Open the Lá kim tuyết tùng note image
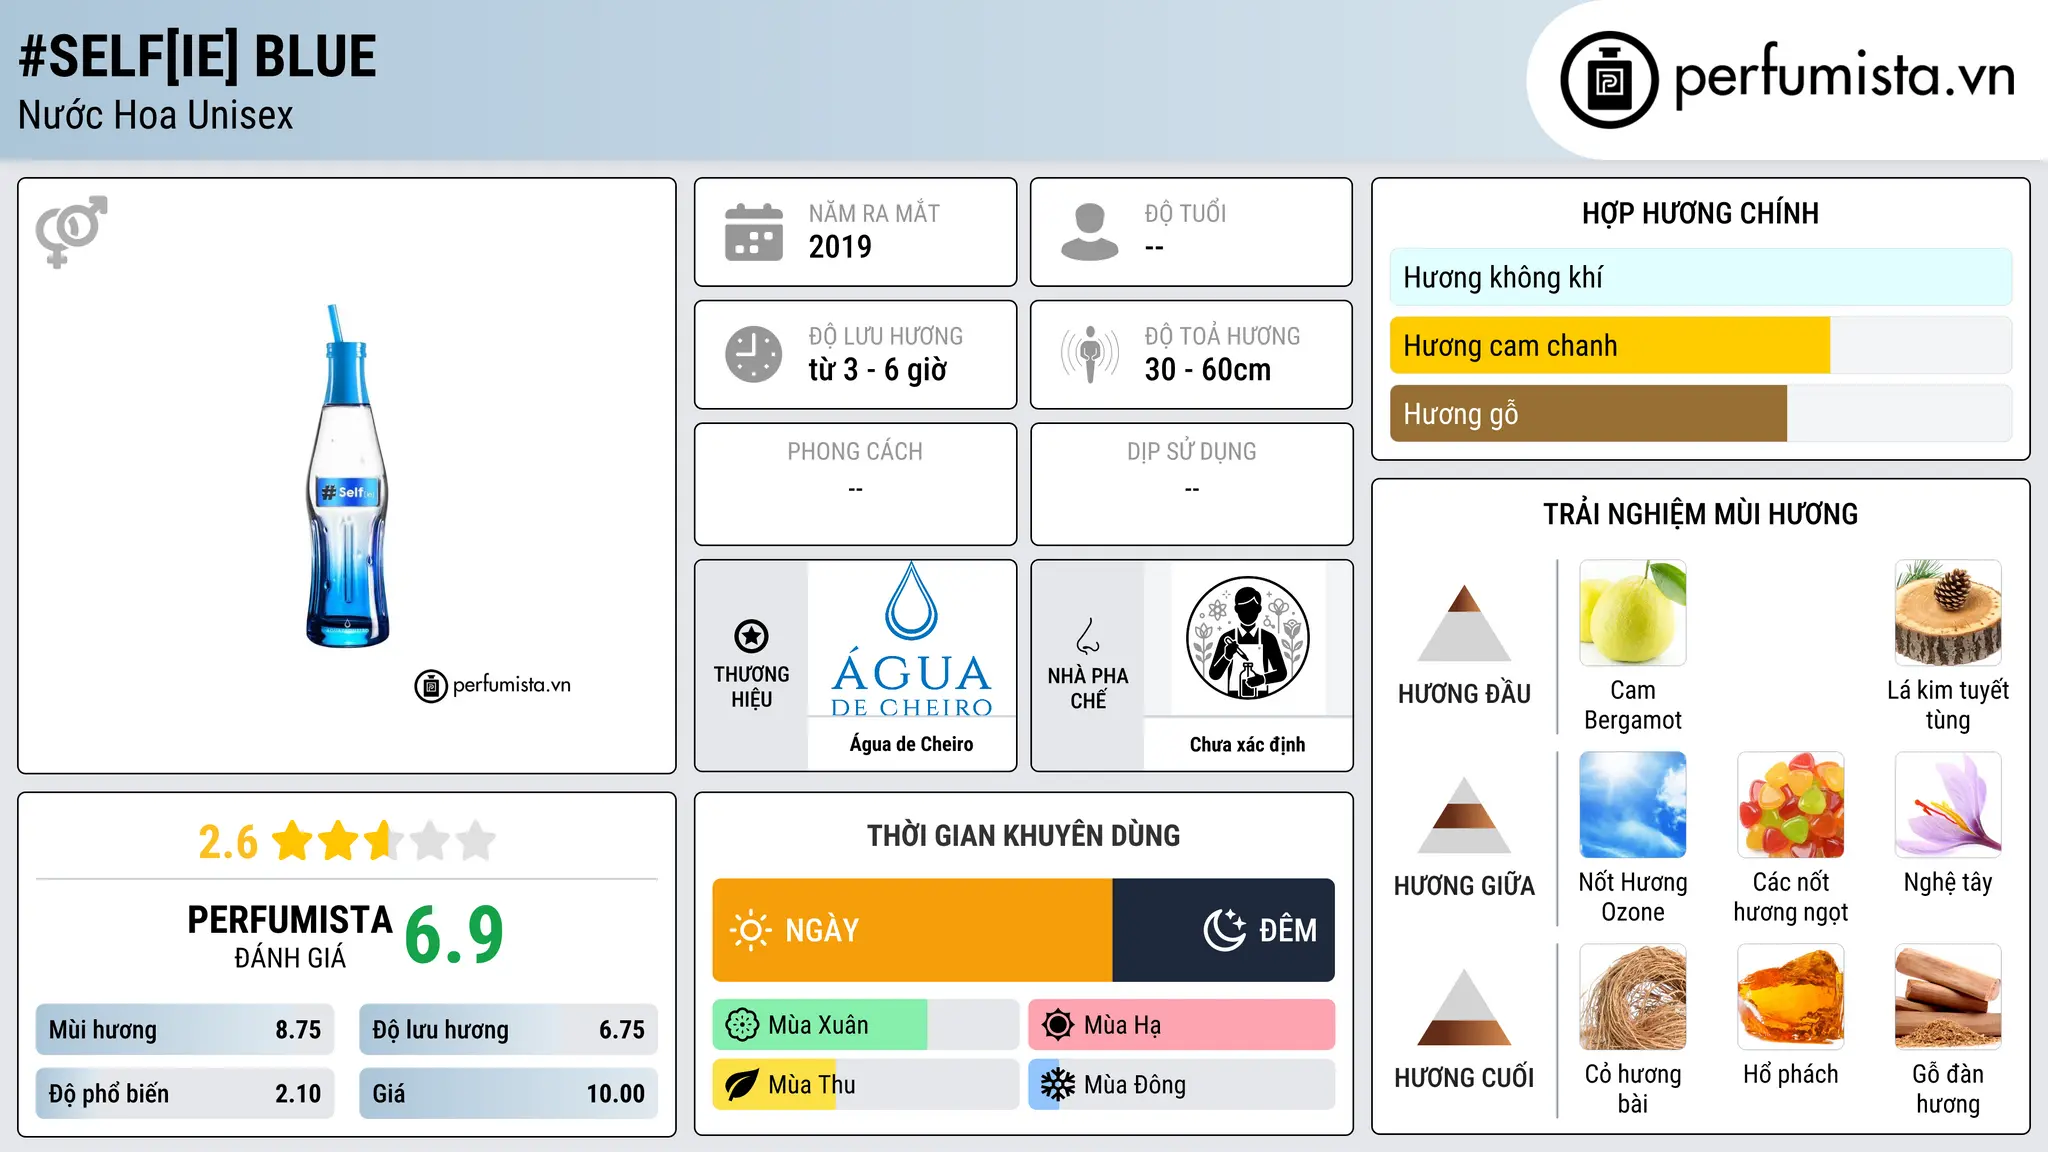This screenshot has width=2048, height=1152. click(1948, 613)
